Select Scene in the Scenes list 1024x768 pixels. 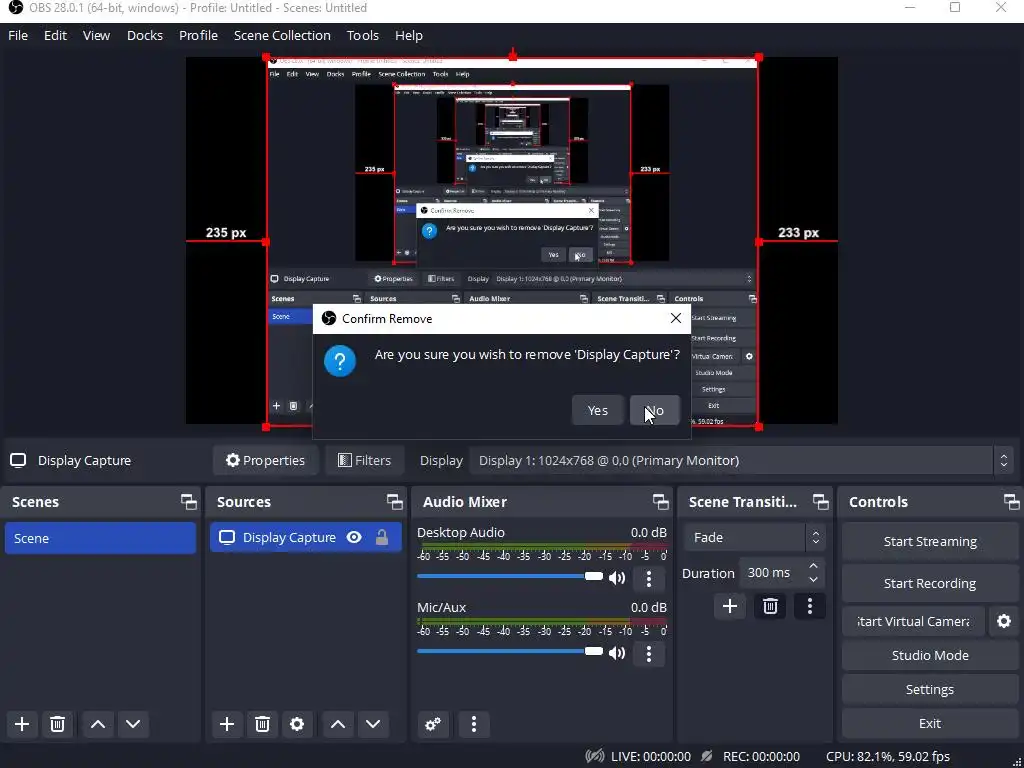(100, 538)
